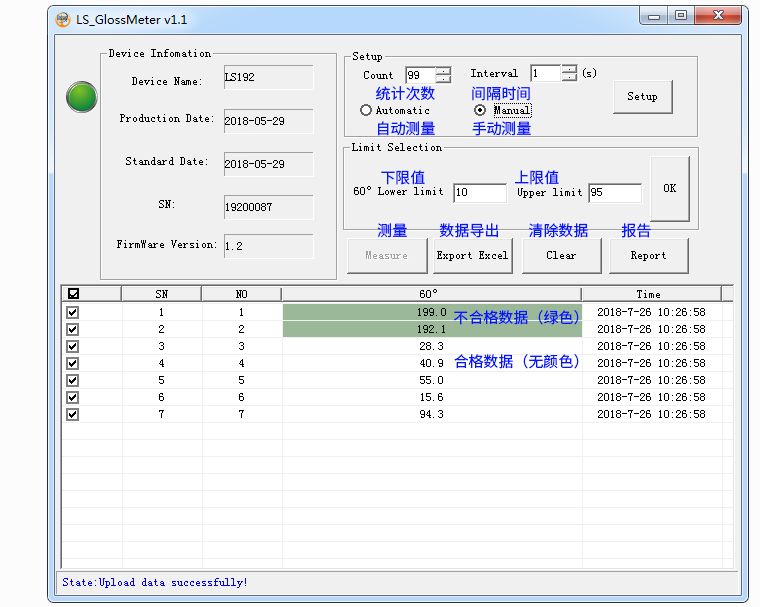Increase the Interval value with up arrow

pyautogui.click(x=569, y=69)
